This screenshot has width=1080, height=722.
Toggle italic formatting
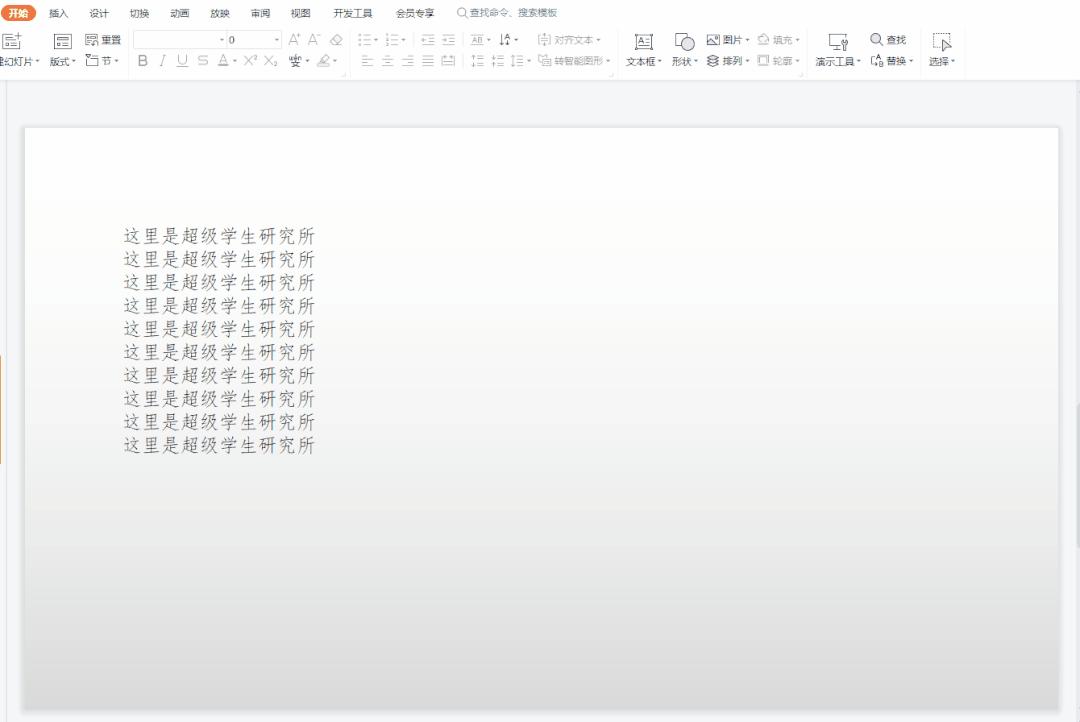point(163,61)
